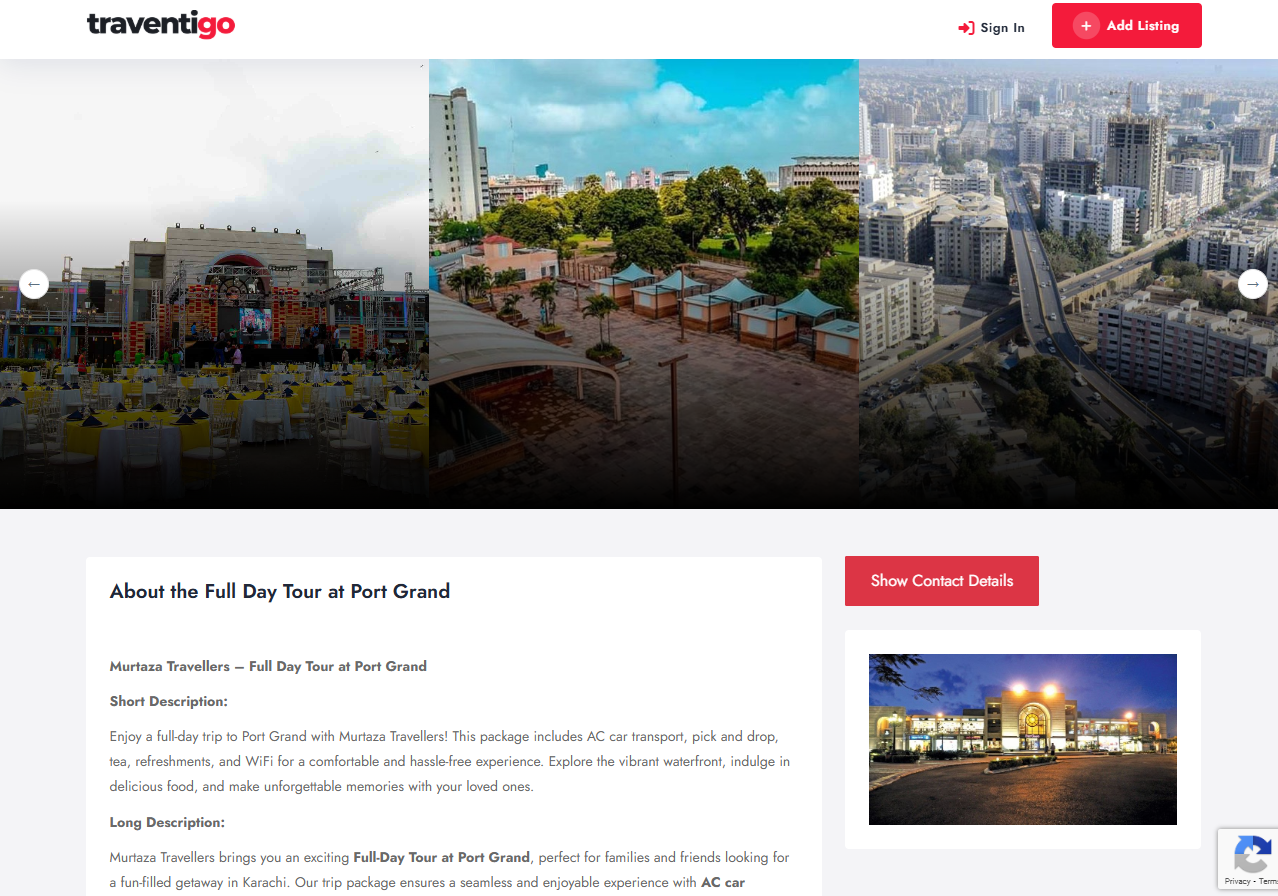
Task: Click the Sign In arrow icon
Action: click(x=966, y=28)
